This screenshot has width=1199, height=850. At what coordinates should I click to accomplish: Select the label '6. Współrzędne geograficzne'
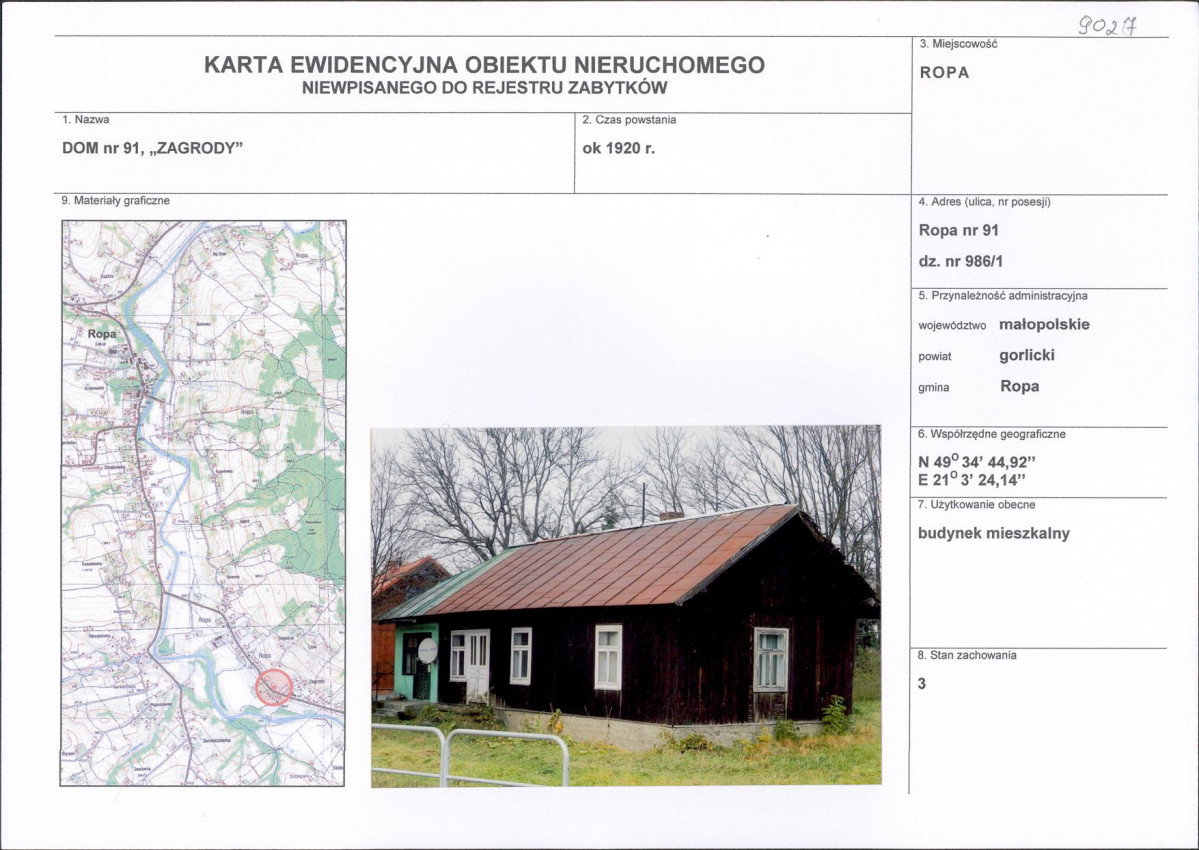[992, 434]
